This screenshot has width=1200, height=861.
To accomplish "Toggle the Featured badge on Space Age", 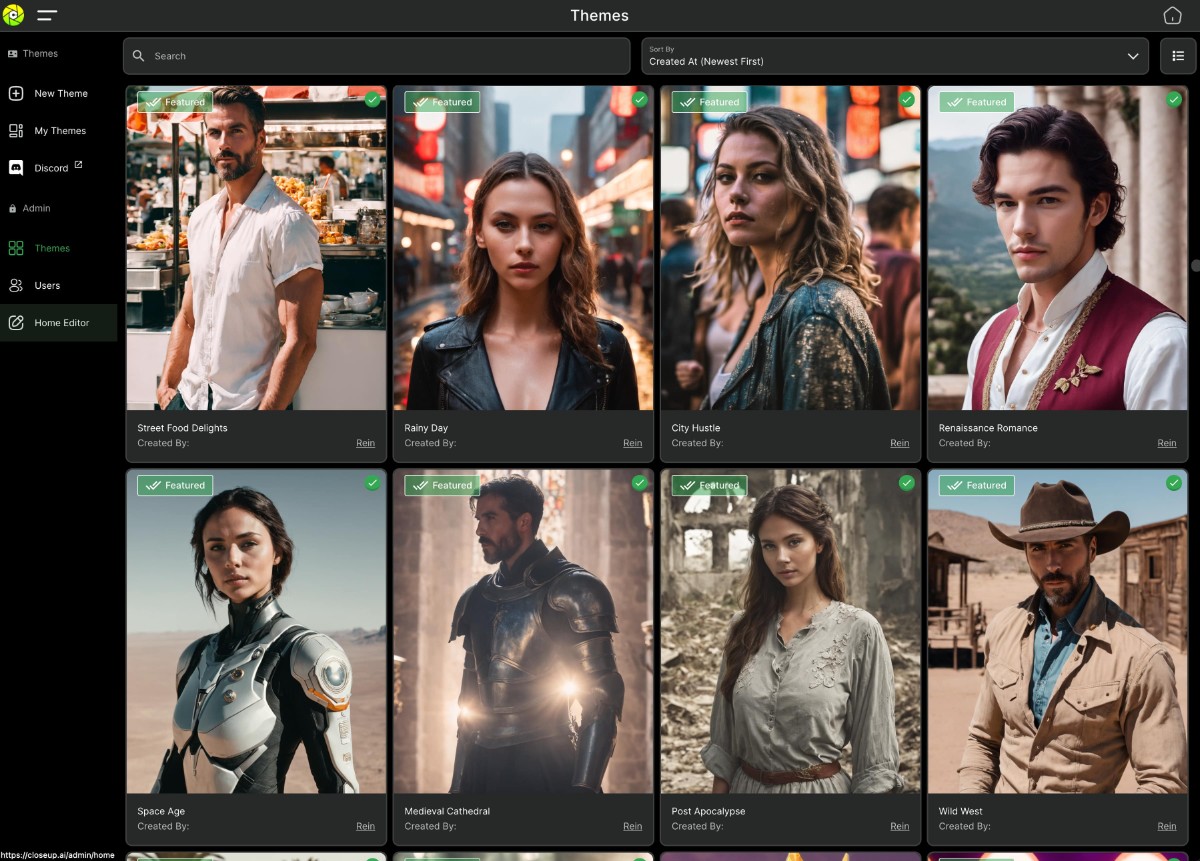I will pyautogui.click(x=175, y=485).
